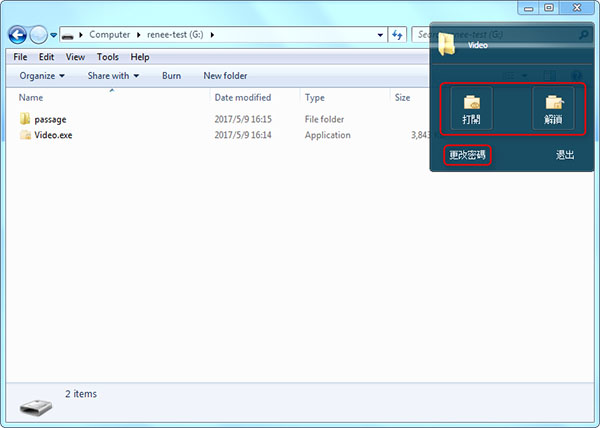Open the Tools menu
Screen dimensions: 600x428
tap(107, 57)
